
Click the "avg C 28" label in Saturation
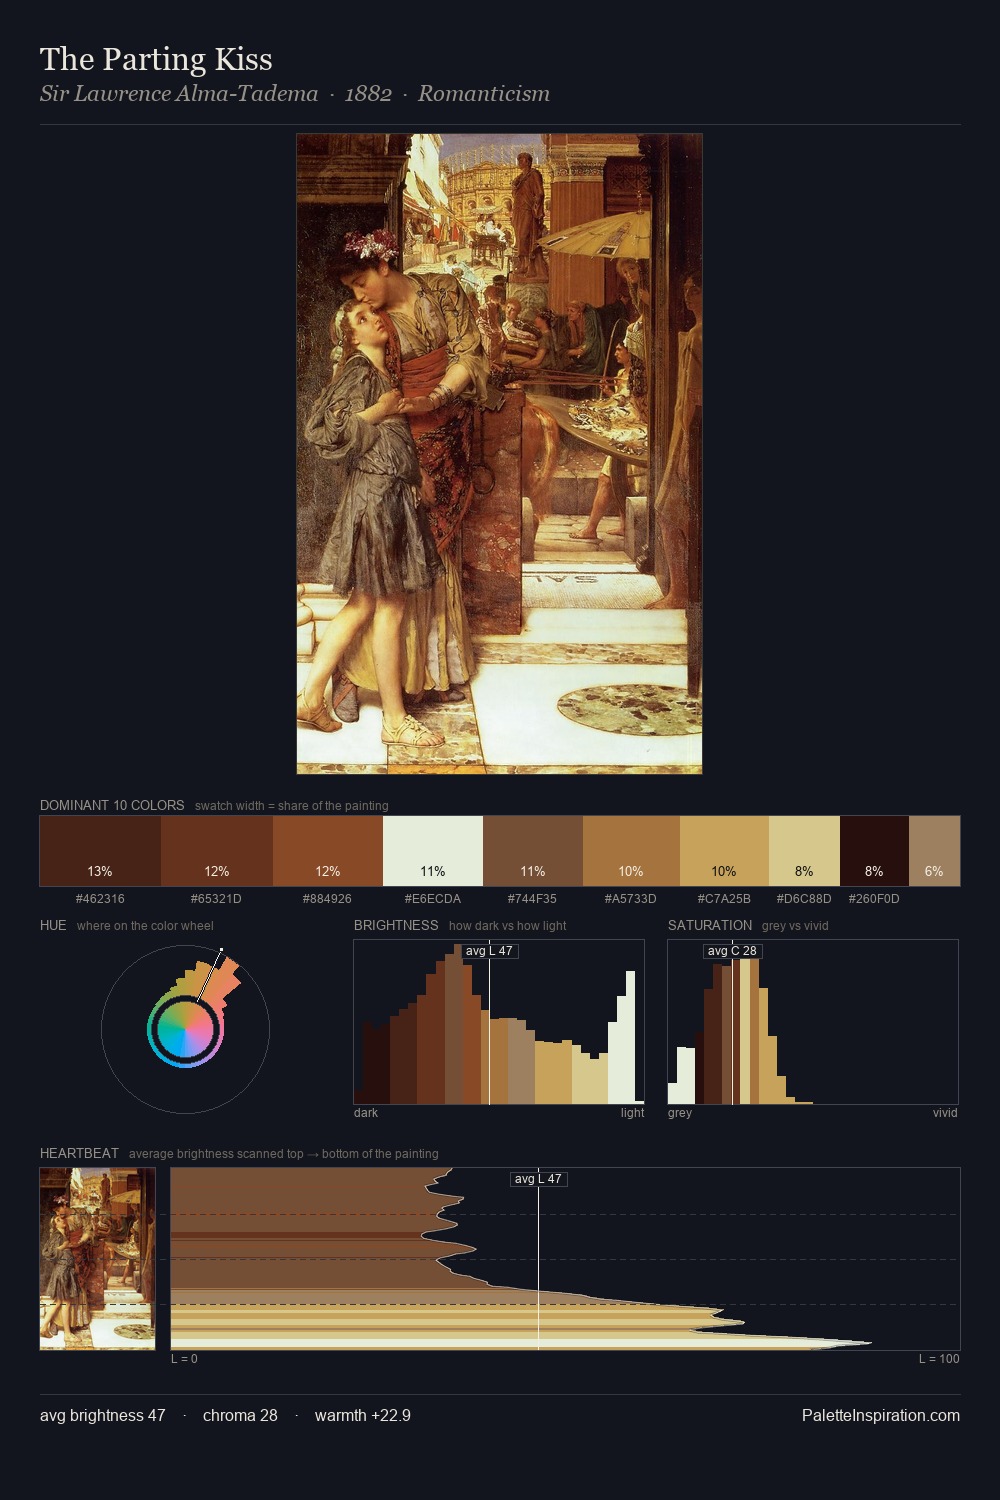click(732, 951)
